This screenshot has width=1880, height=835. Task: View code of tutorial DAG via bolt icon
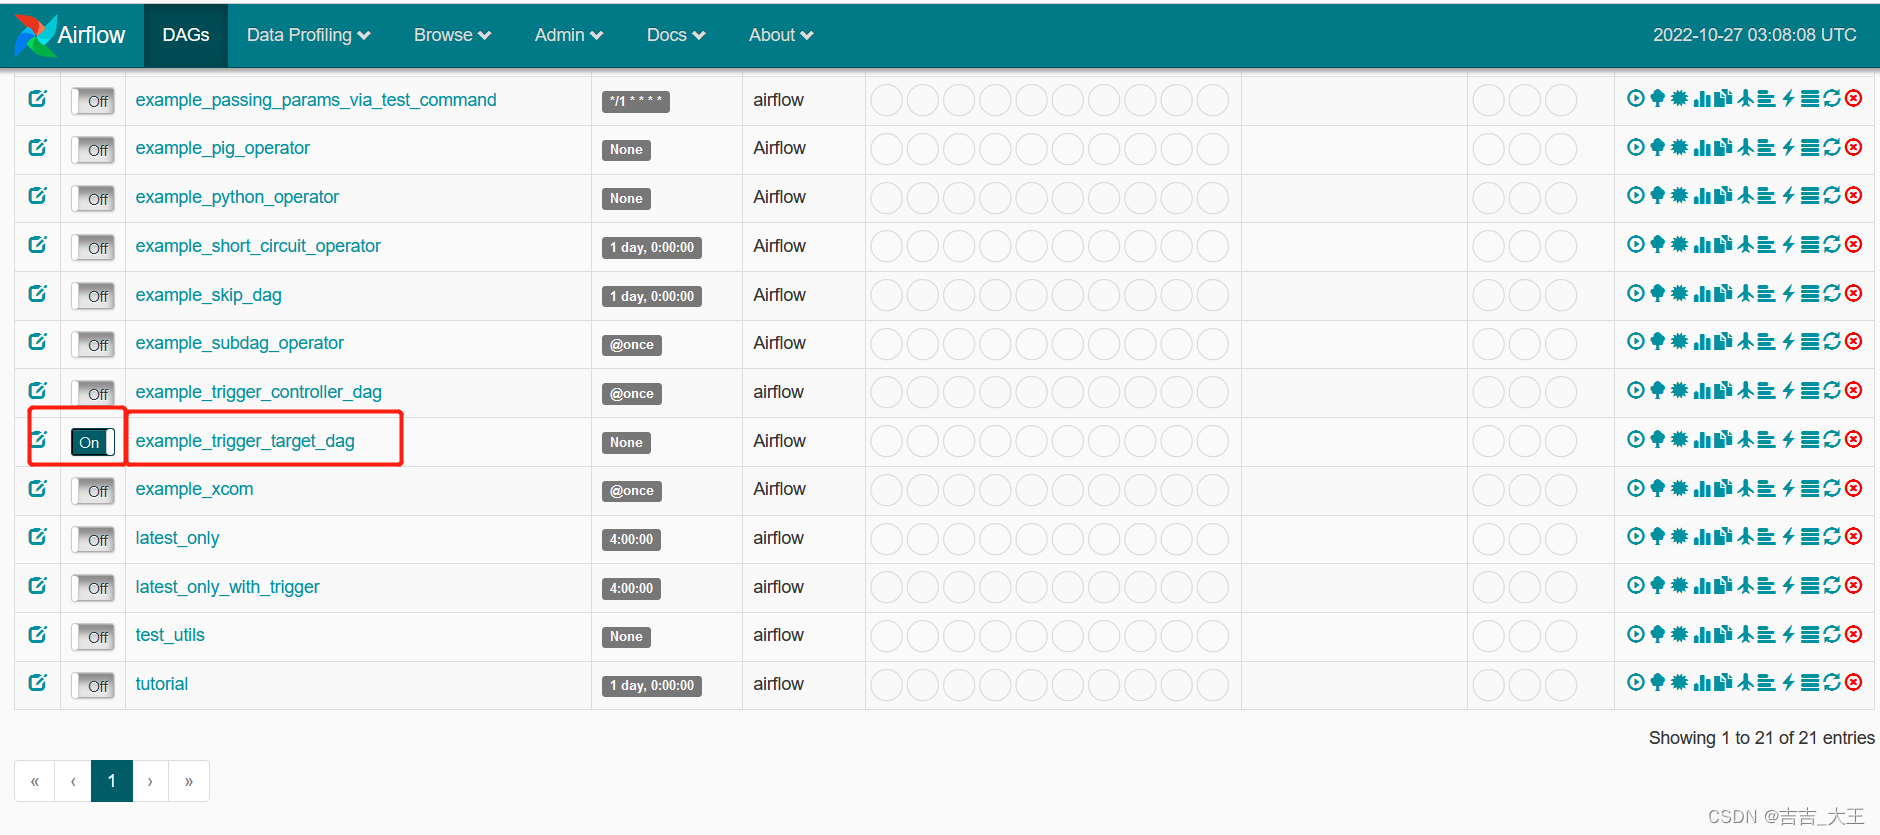tap(1789, 682)
